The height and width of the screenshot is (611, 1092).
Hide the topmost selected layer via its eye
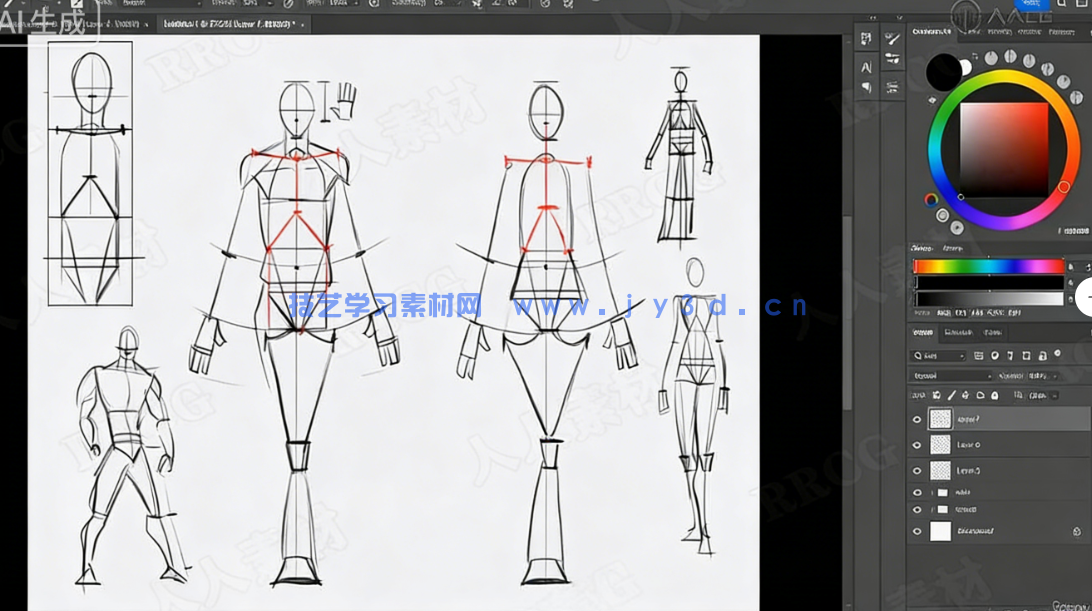[917, 419]
